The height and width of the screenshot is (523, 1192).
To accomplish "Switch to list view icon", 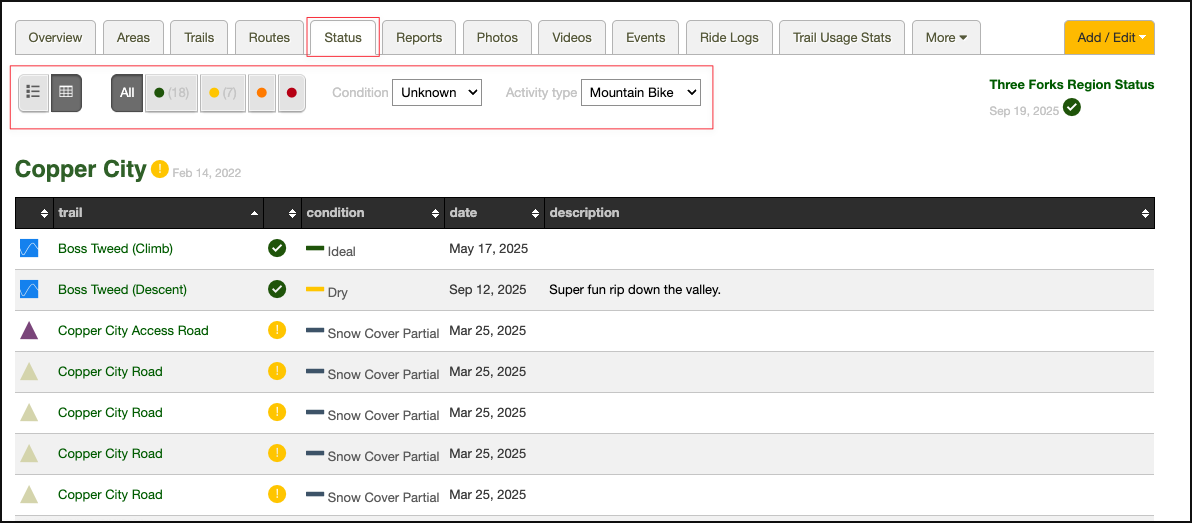I will (33, 92).
